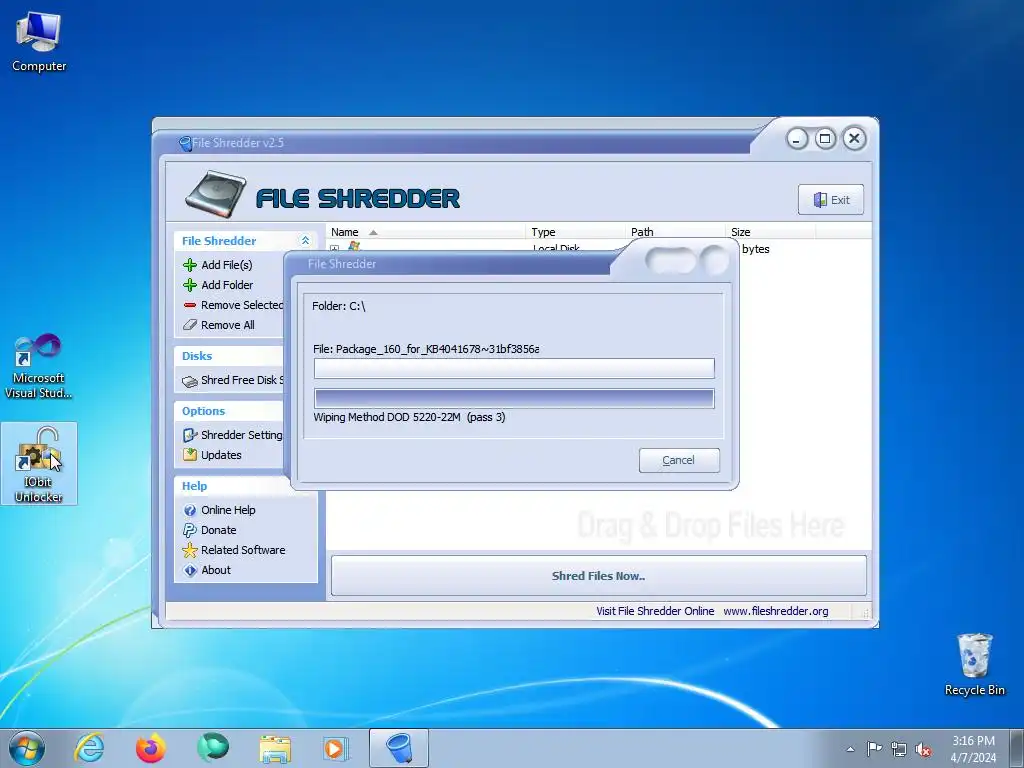Click the Updates icon in Options

(x=190, y=455)
